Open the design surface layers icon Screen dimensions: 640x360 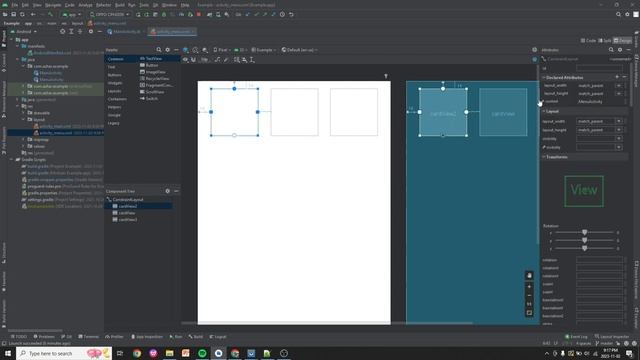186,50
